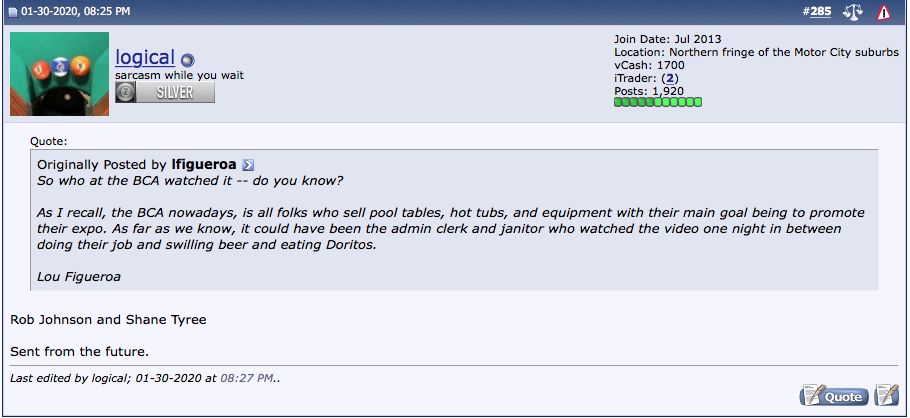Viewport: 910px width, 418px height.
Task: Click the Silver member badge
Action: coord(165,92)
